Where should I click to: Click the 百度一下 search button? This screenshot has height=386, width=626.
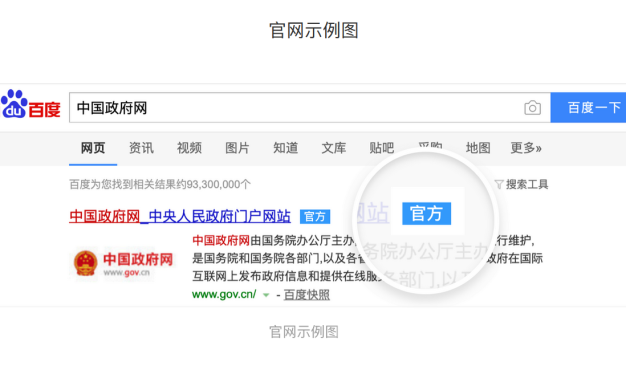tap(588, 108)
